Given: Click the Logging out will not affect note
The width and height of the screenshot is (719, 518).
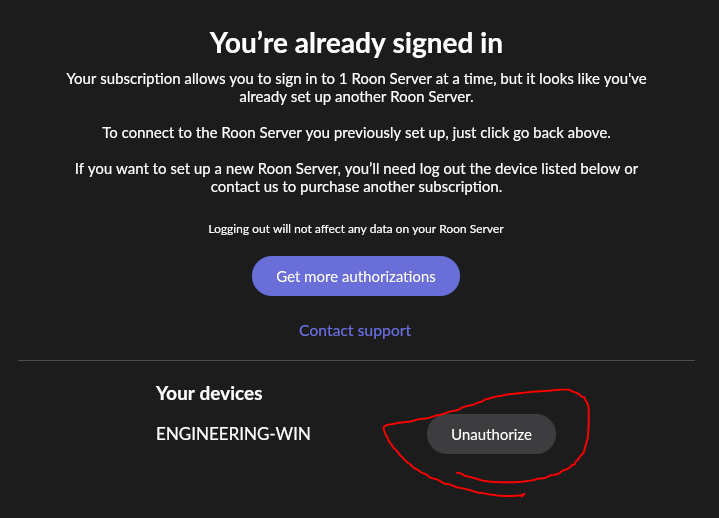Looking at the screenshot, I should [356, 229].
